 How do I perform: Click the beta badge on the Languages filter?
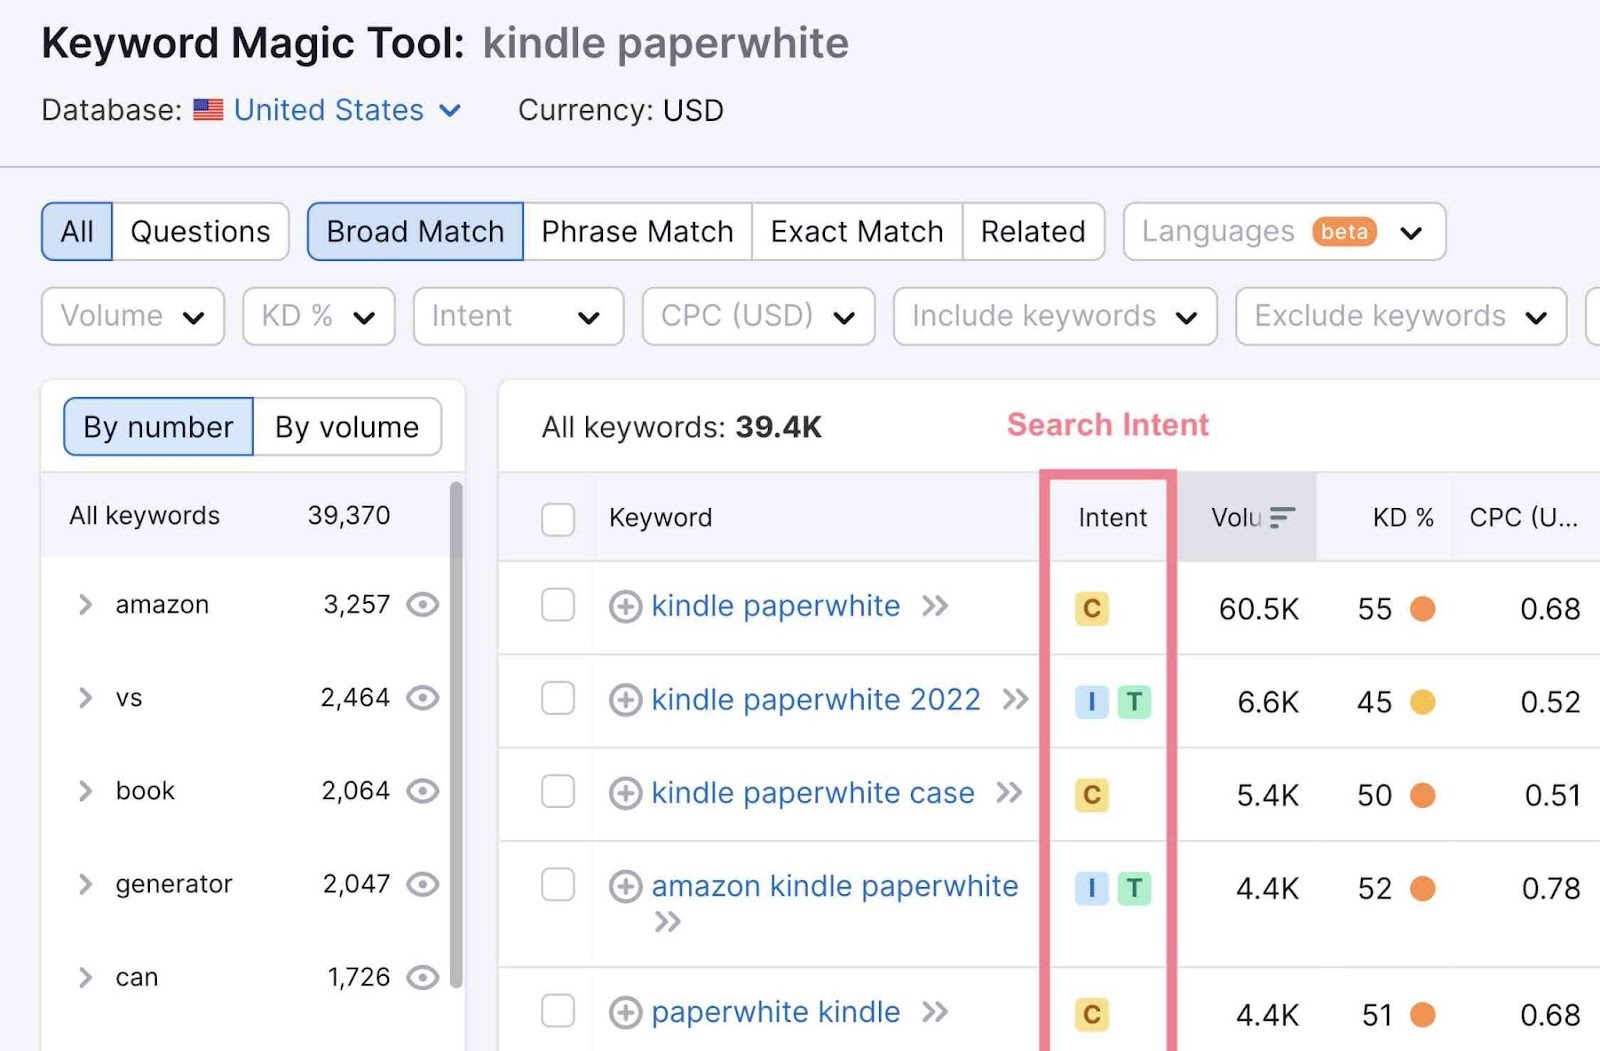[x=1345, y=231]
